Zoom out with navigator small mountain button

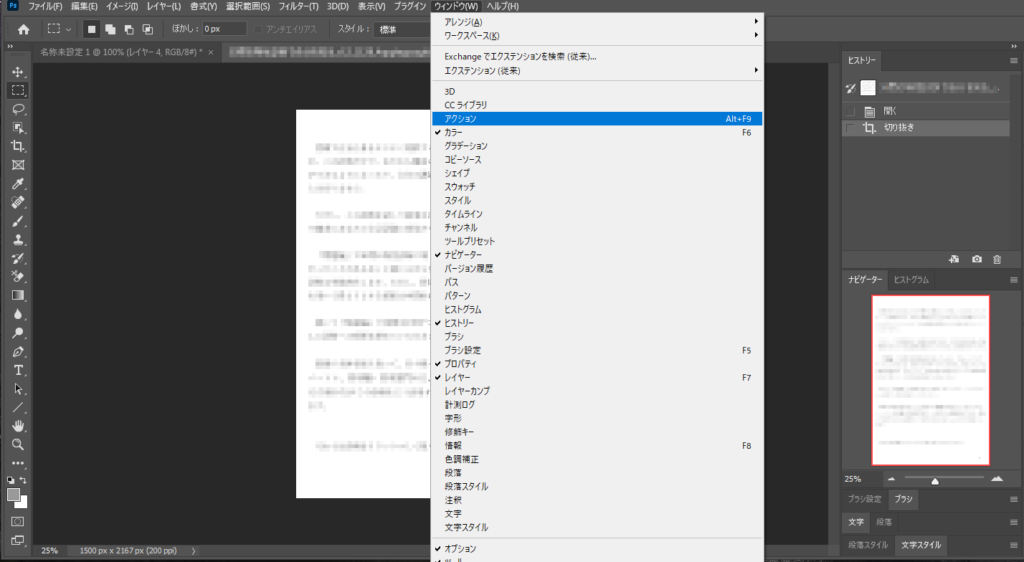pos(891,479)
